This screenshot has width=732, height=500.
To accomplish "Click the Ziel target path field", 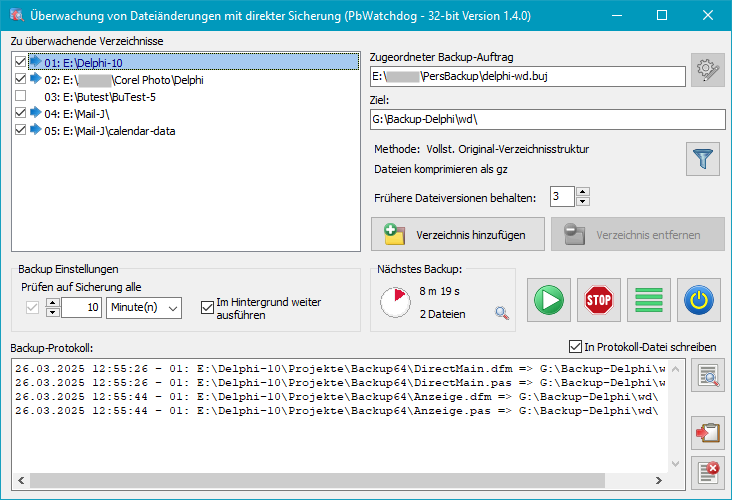I will coord(548,120).
